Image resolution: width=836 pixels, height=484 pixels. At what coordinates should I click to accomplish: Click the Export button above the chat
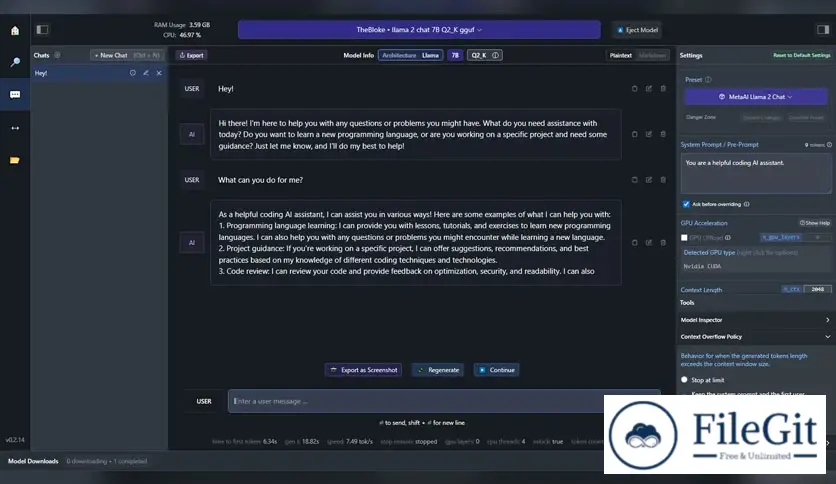click(x=191, y=55)
